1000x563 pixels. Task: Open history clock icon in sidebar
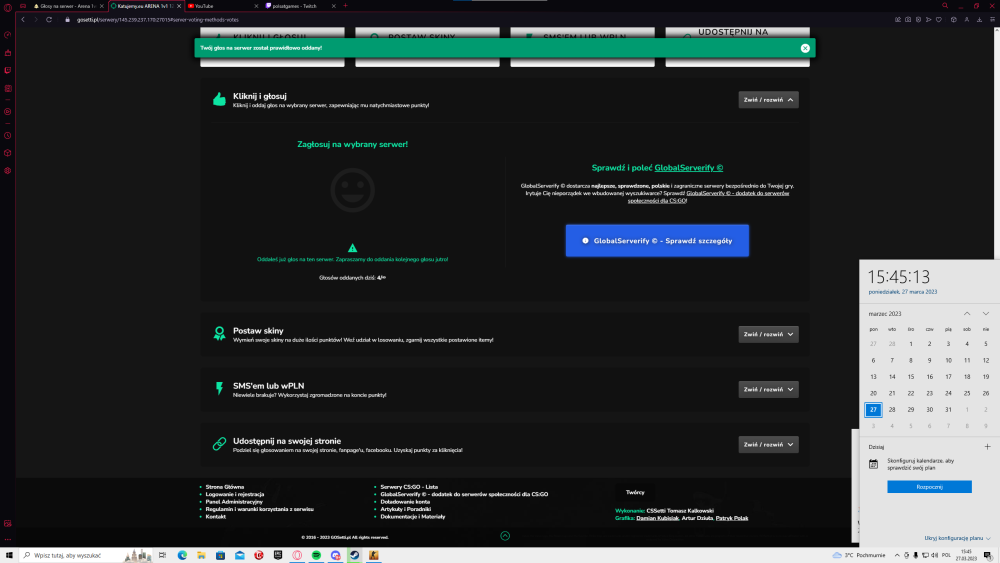pos(8,135)
